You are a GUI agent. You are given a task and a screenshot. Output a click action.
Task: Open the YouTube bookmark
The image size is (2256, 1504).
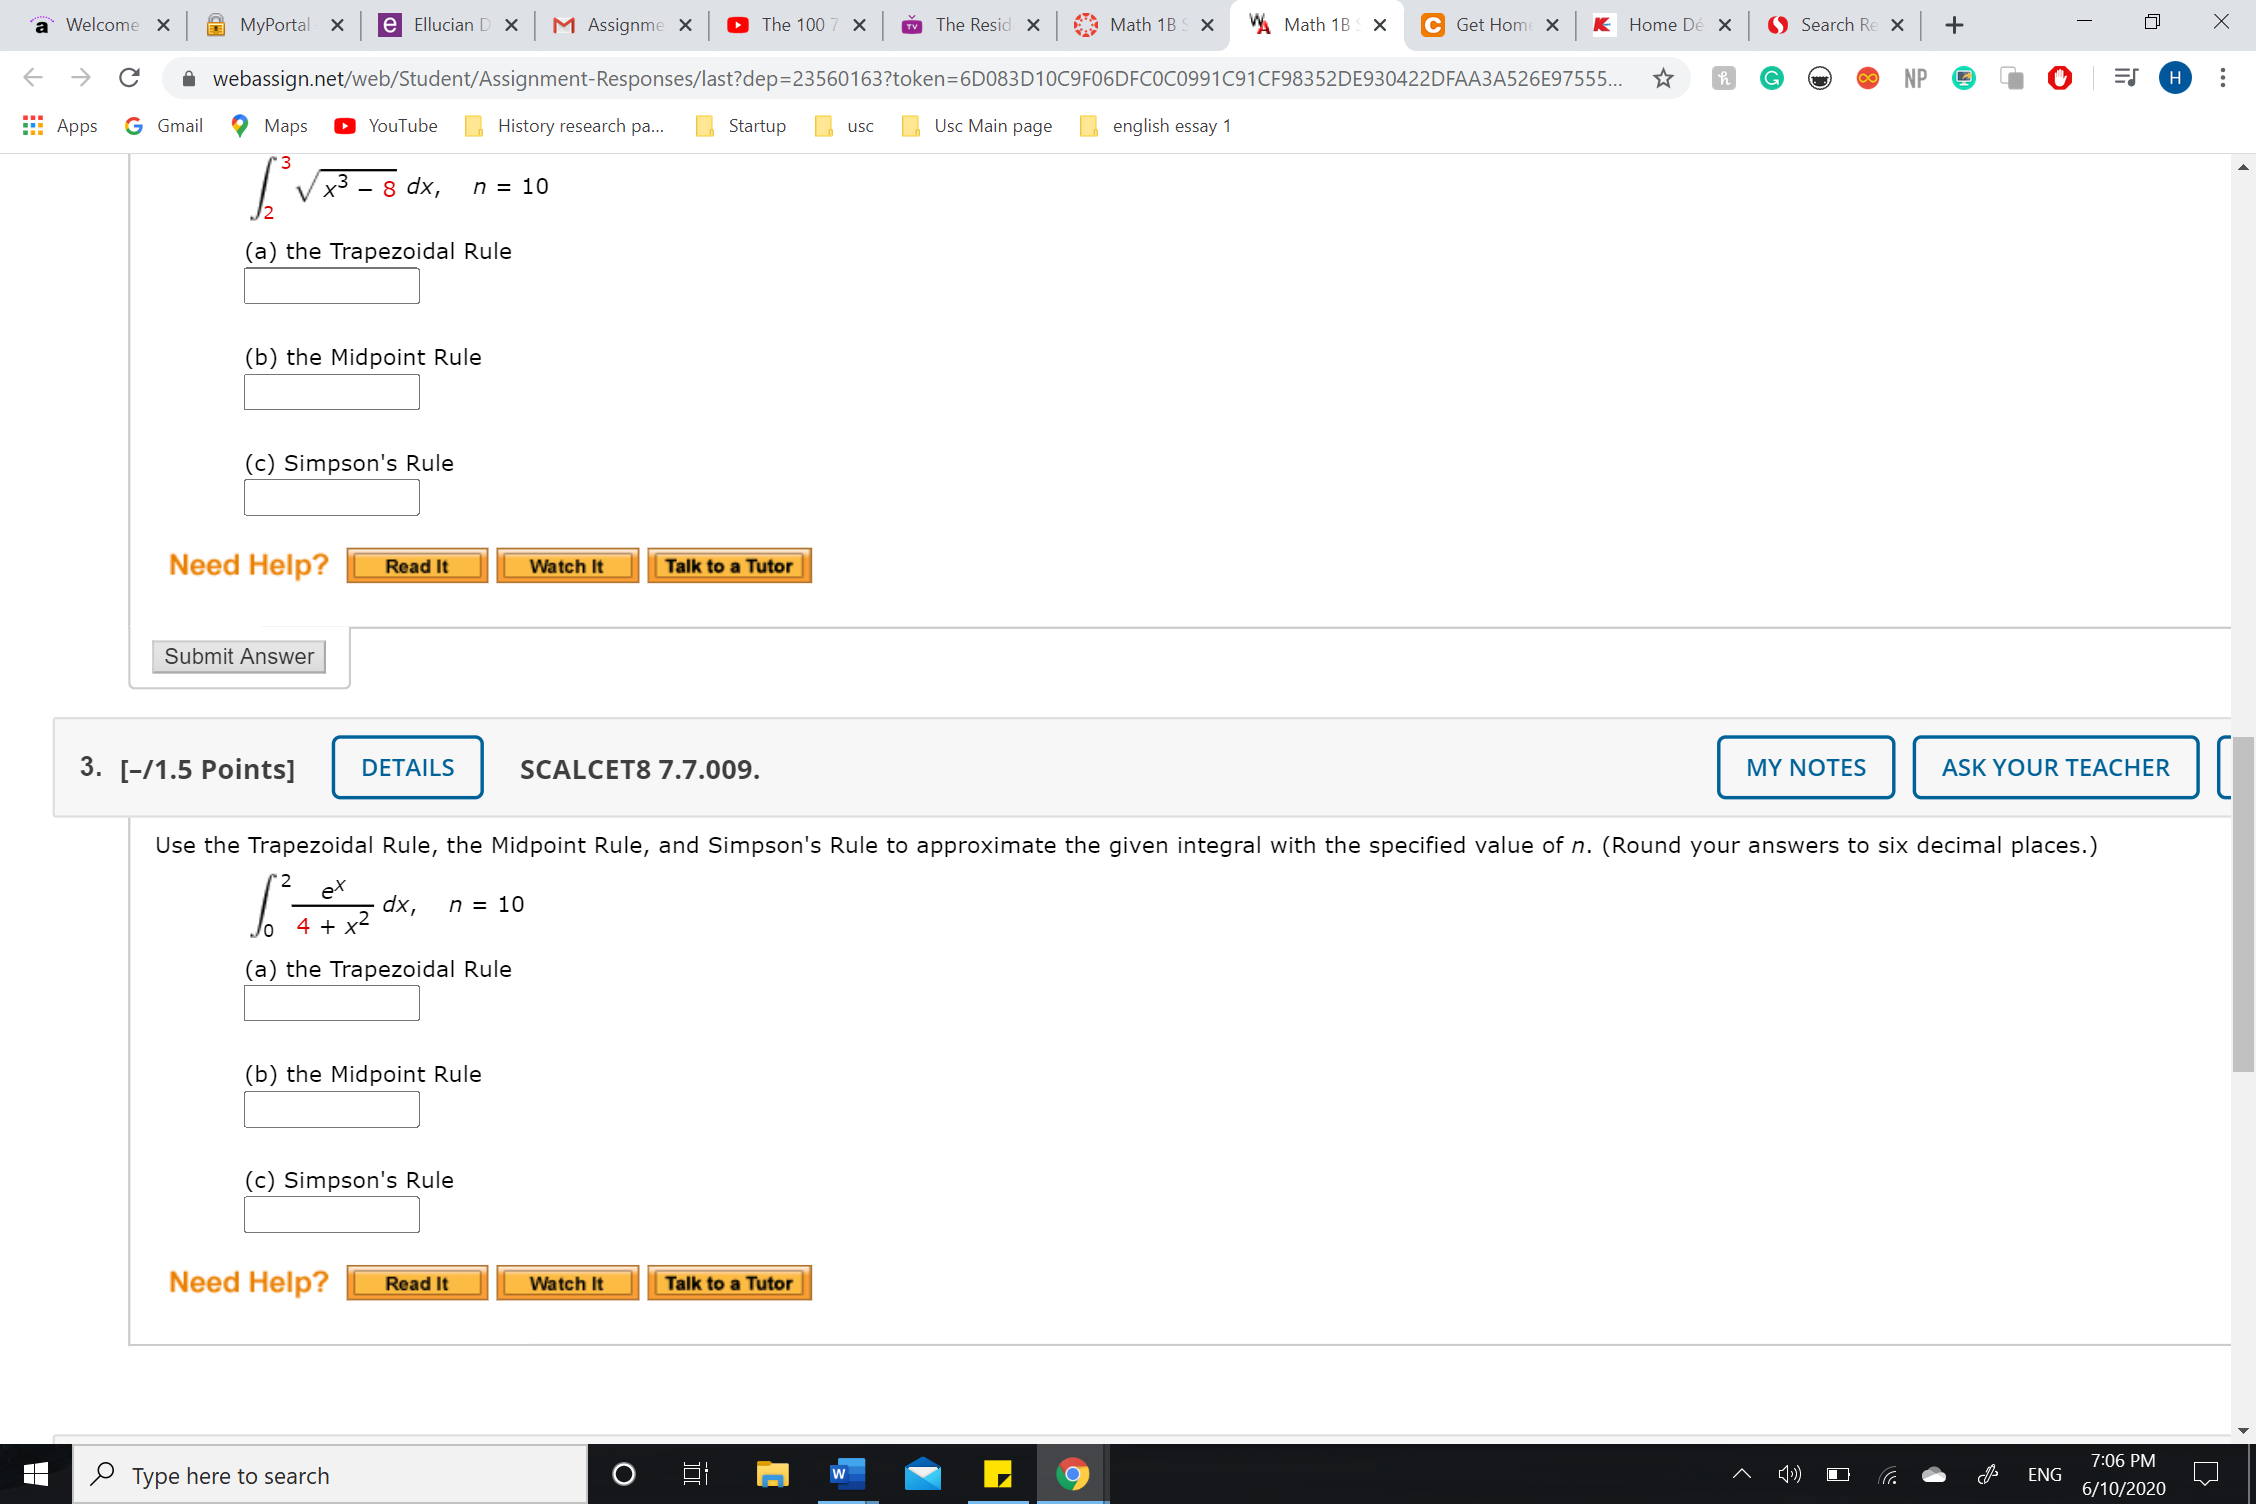pos(385,125)
